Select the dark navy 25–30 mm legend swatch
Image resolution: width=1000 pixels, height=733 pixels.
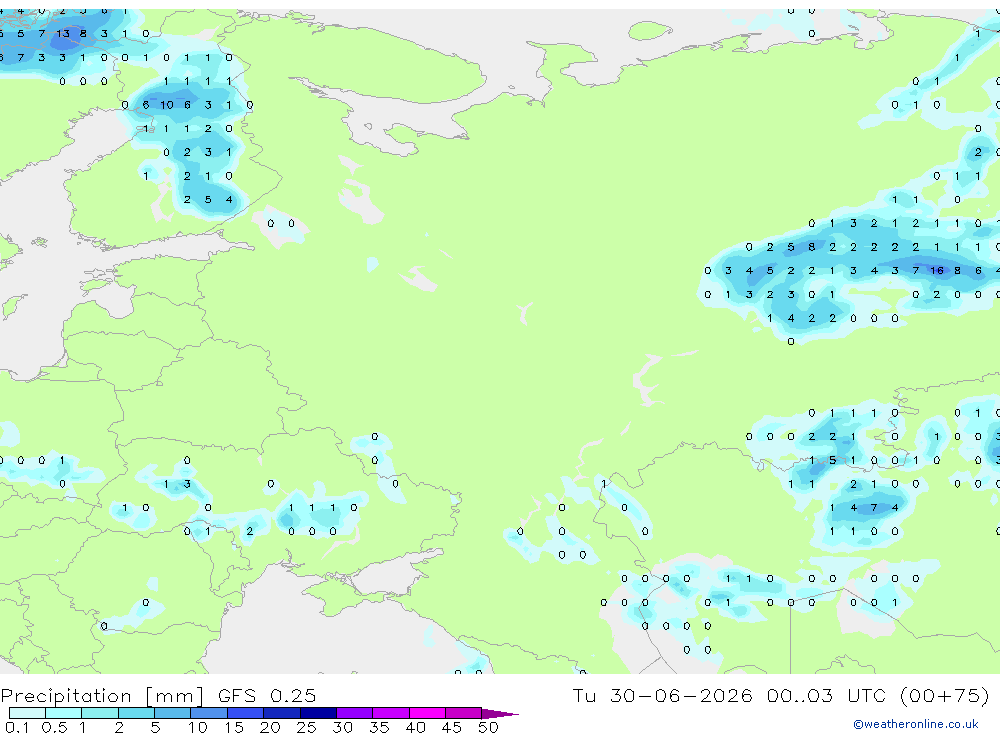click(318, 713)
